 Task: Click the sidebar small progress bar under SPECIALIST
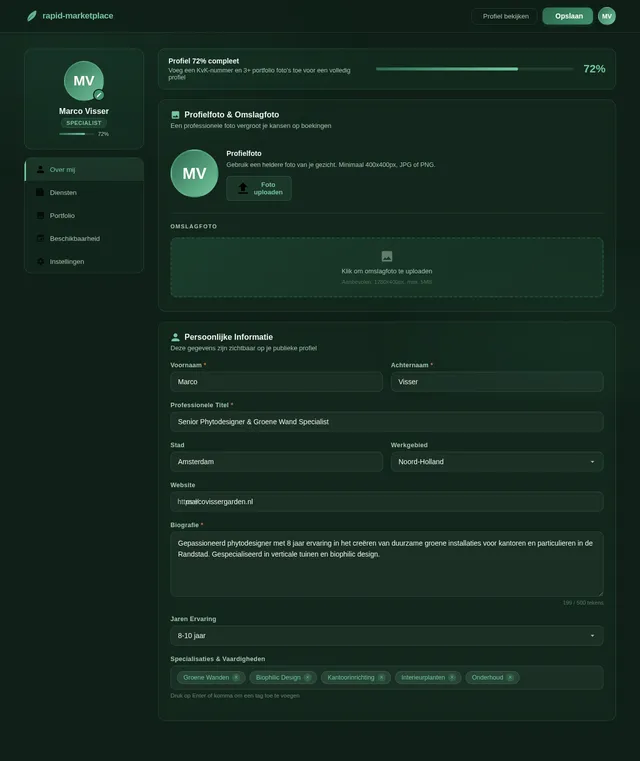point(77,134)
